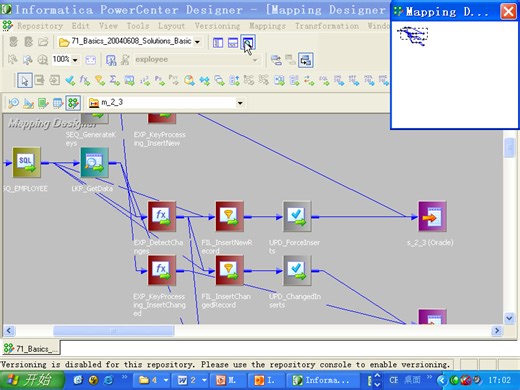The width and height of the screenshot is (520, 390).
Task: Open the Edit menu
Action: (81, 26)
